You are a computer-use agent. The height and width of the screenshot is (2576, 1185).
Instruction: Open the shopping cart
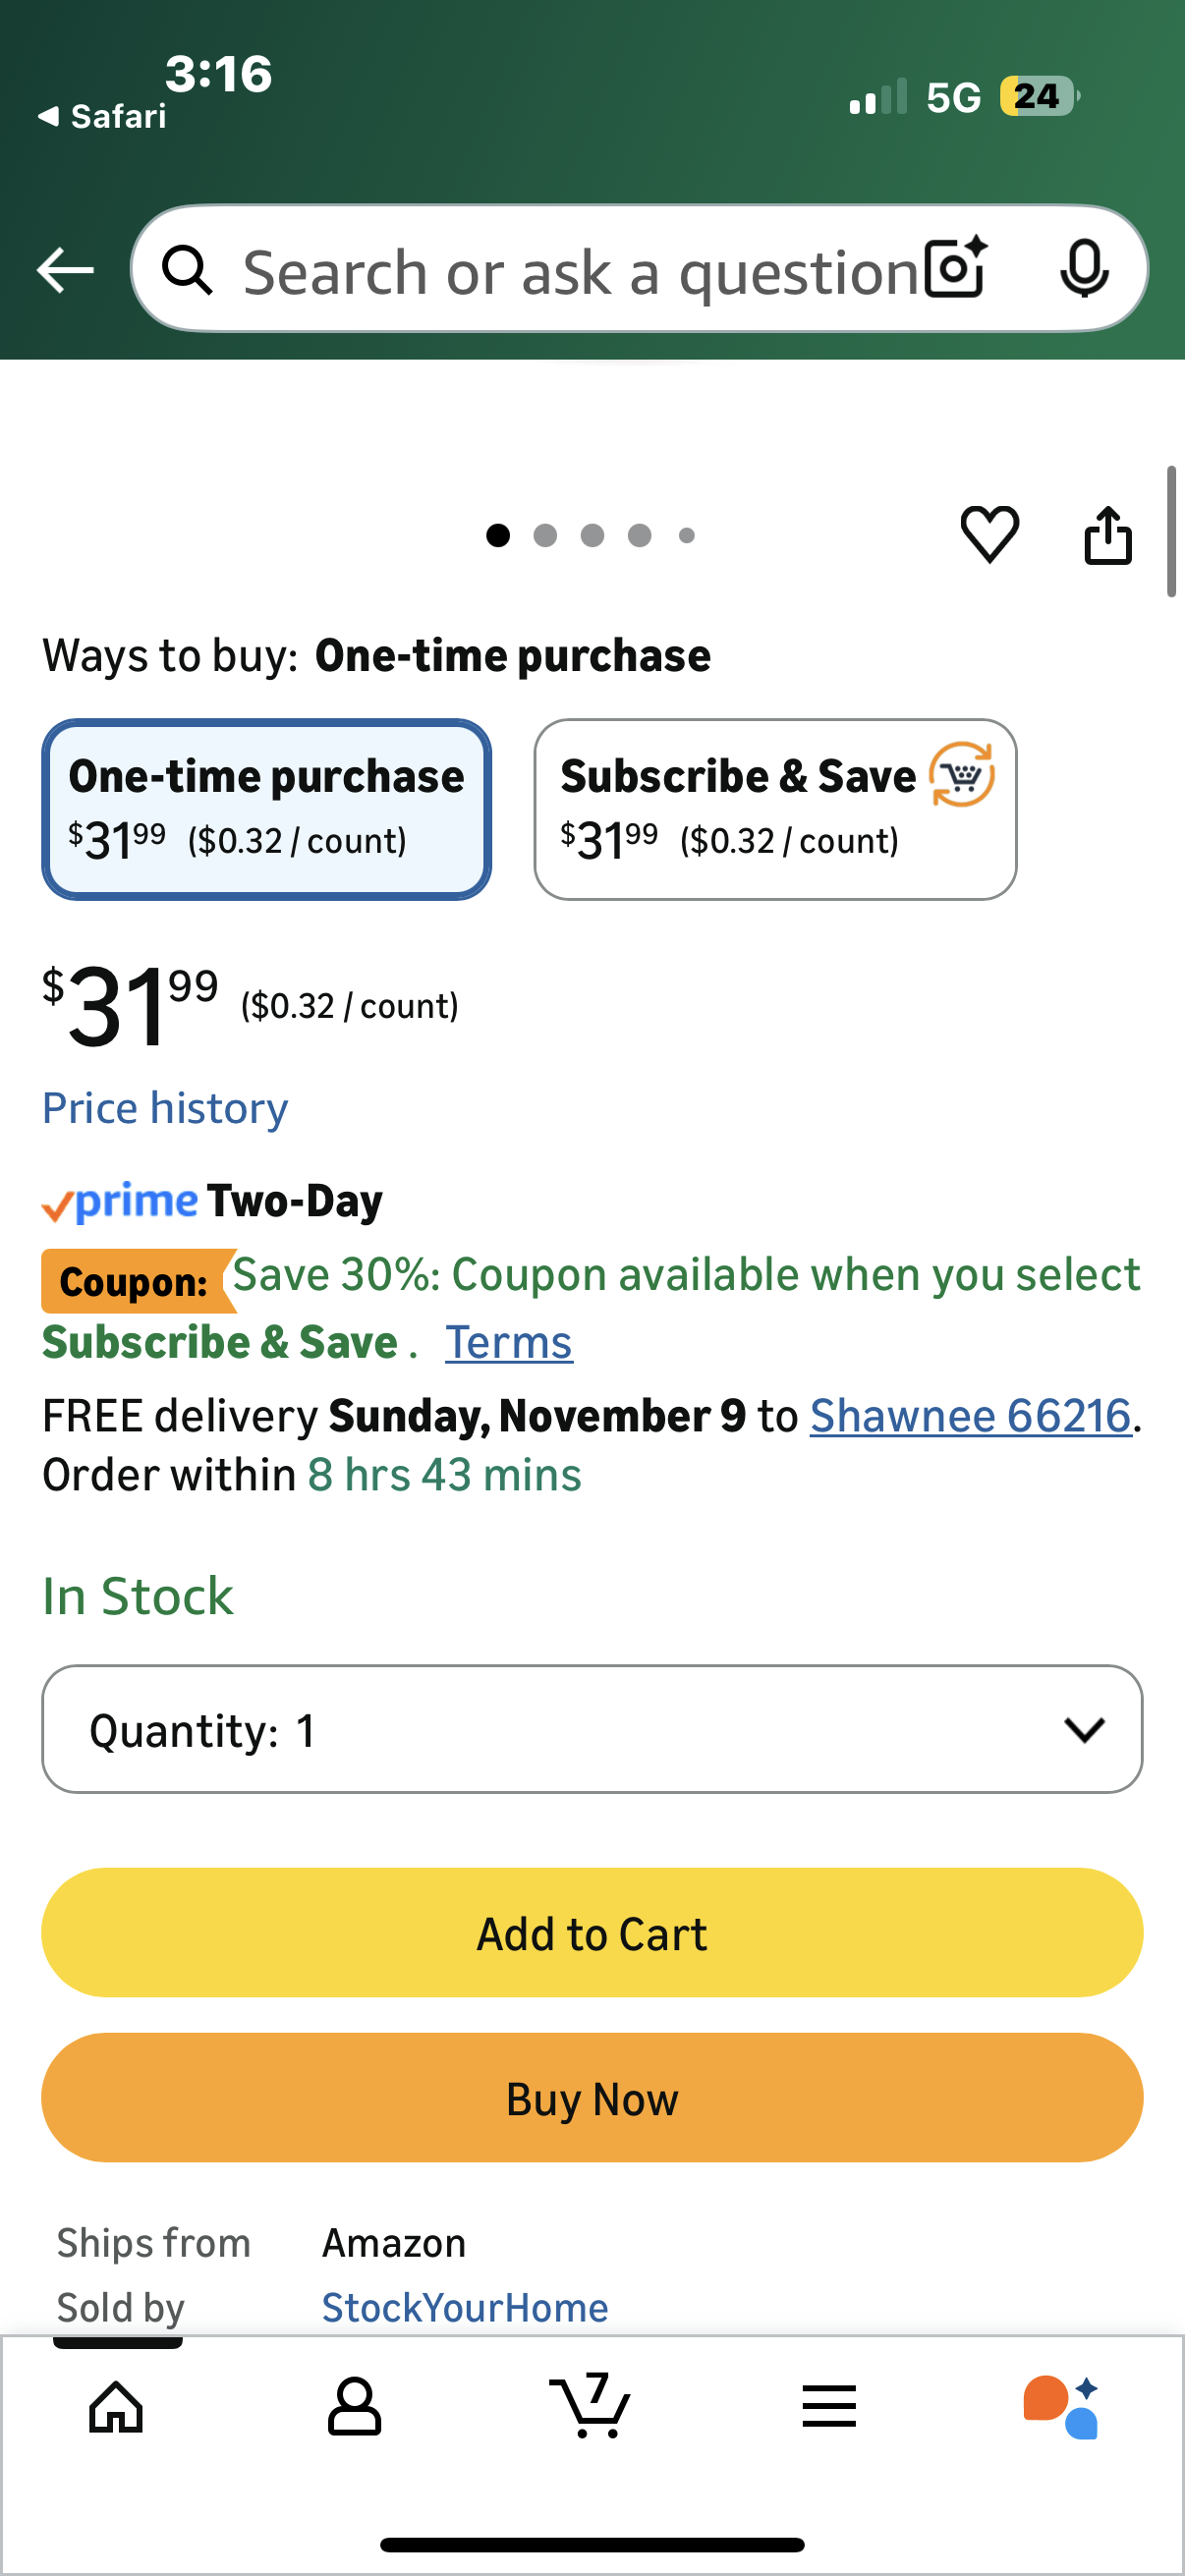coord(592,2406)
